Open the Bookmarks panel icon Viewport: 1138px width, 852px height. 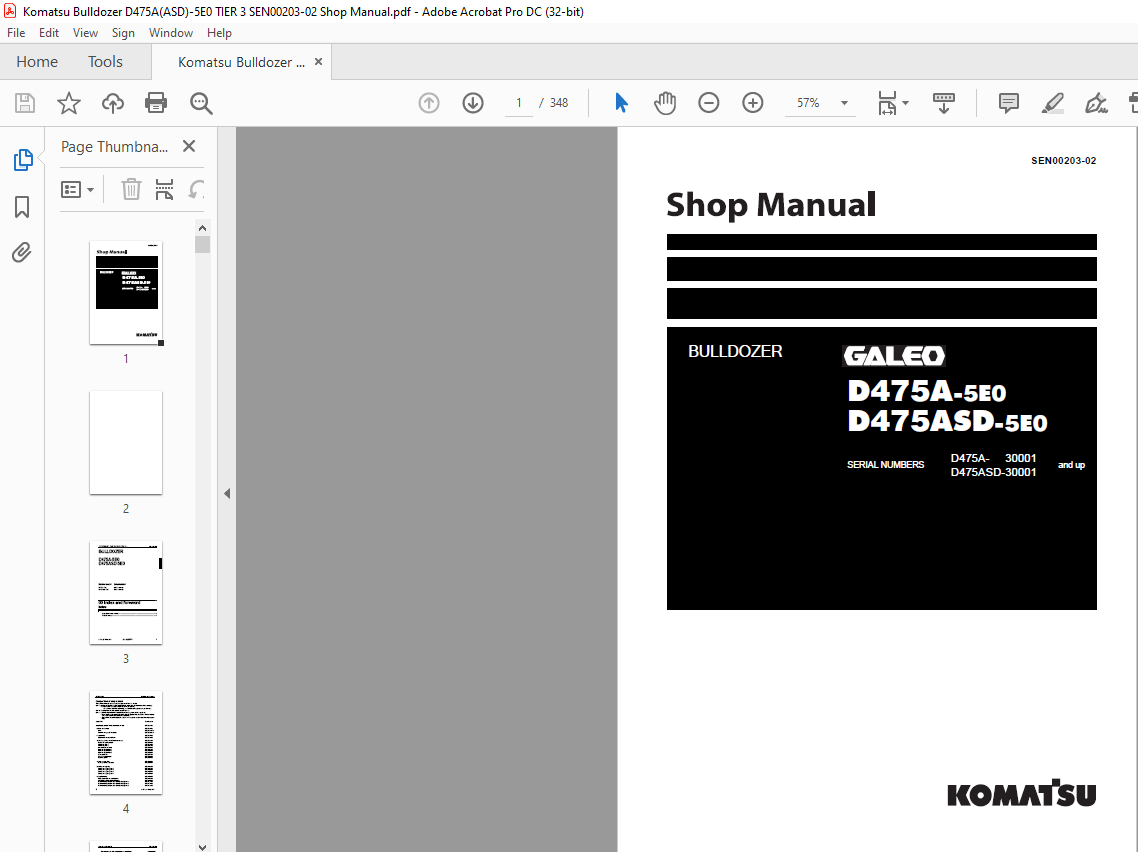tap(22, 207)
